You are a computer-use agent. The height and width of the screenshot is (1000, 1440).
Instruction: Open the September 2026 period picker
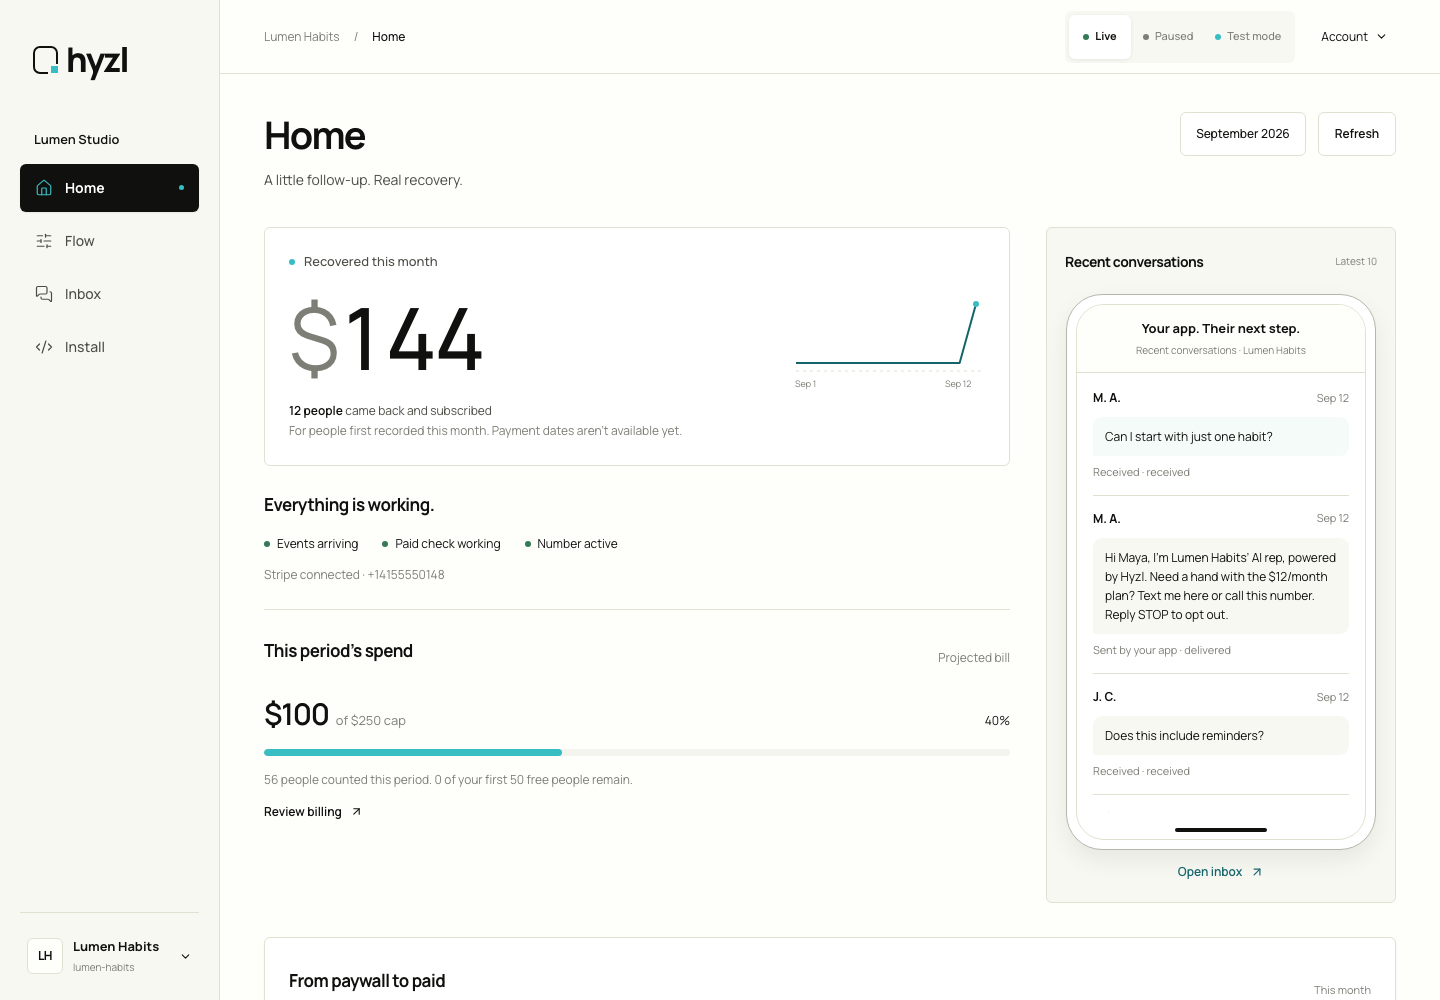(1243, 134)
